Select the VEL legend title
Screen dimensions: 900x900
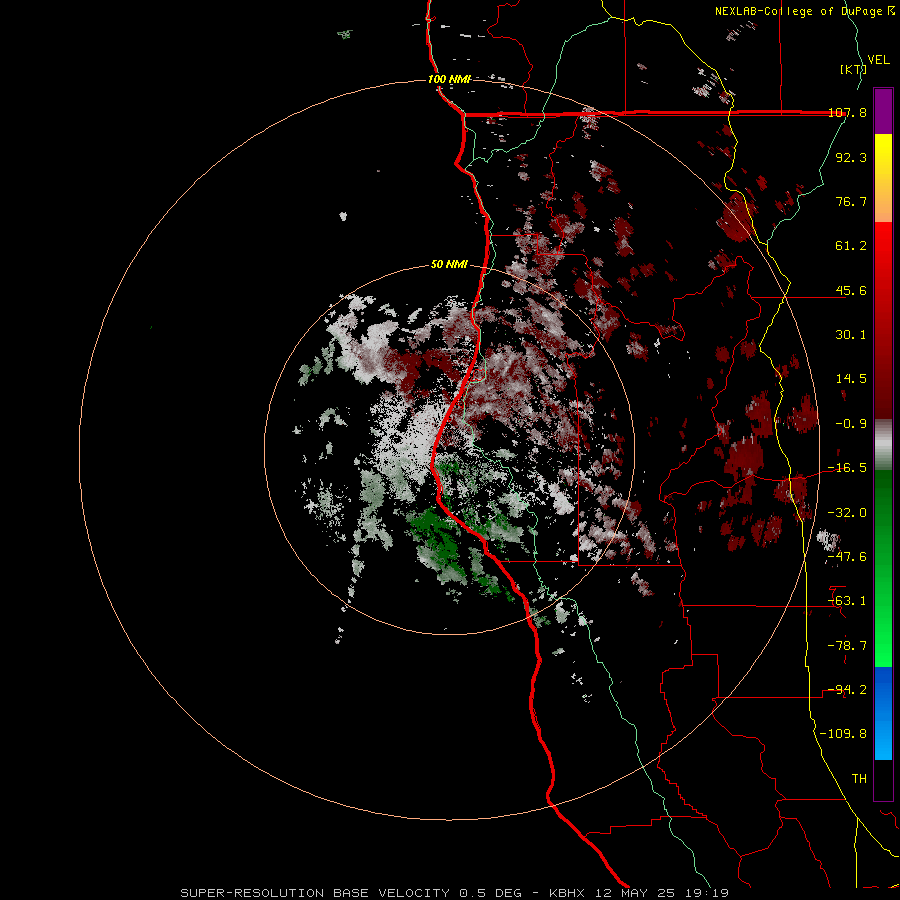point(878,60)
